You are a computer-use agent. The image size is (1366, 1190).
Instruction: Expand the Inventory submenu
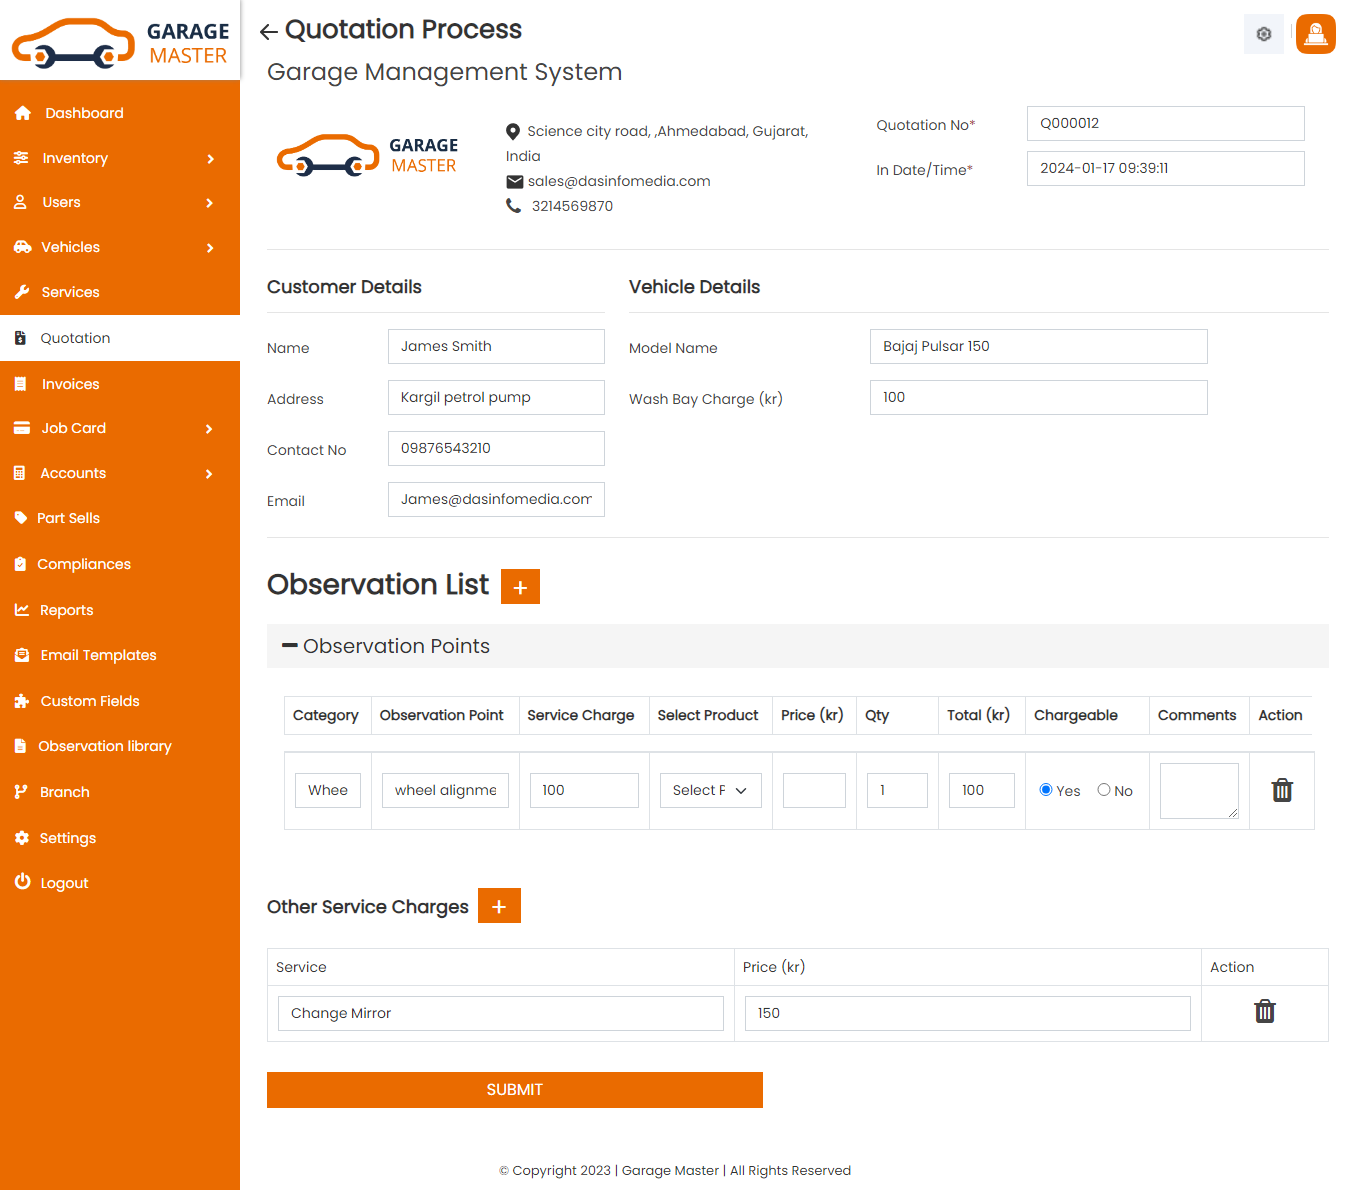point(120,158)
